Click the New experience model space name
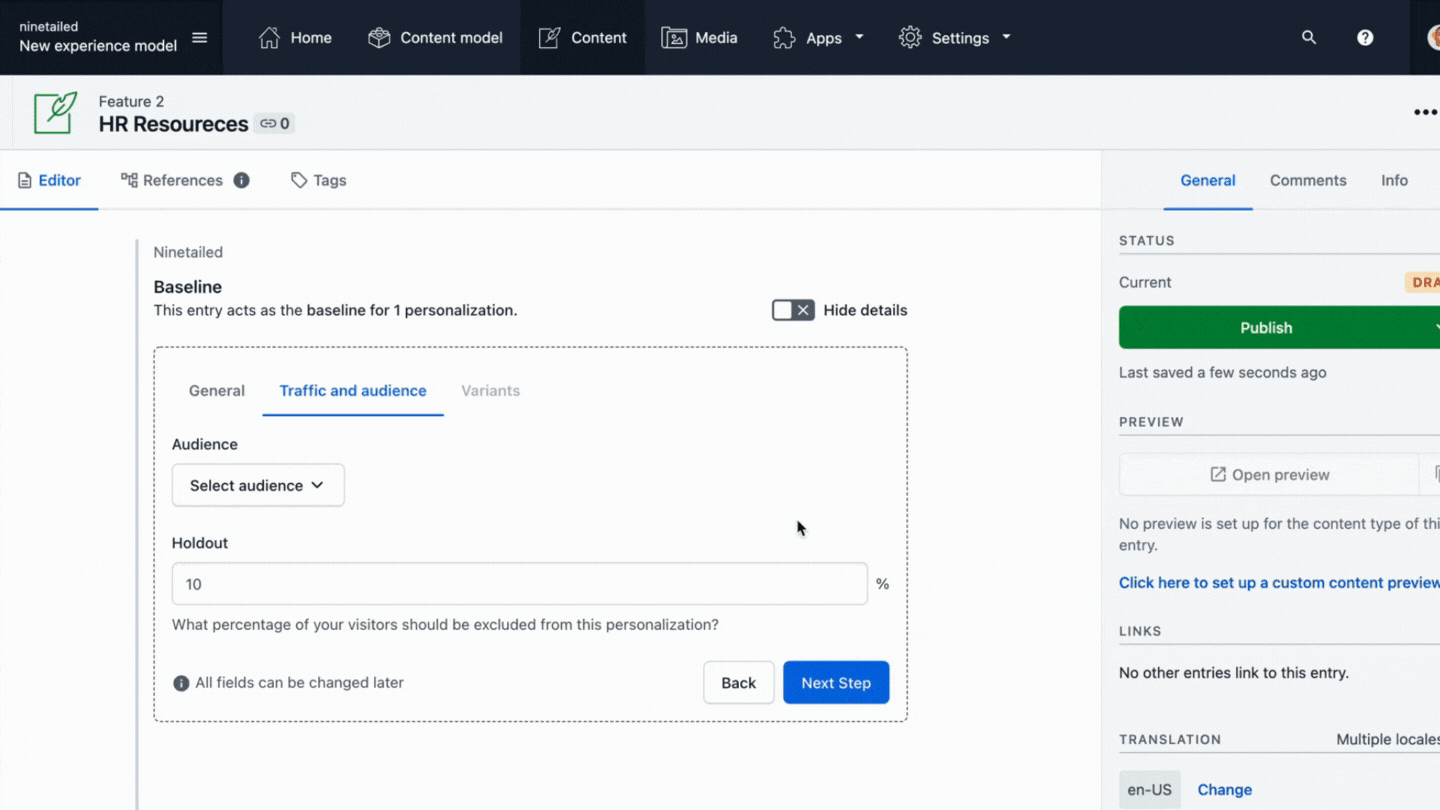Screen dimensions: 1440x810 98,46
